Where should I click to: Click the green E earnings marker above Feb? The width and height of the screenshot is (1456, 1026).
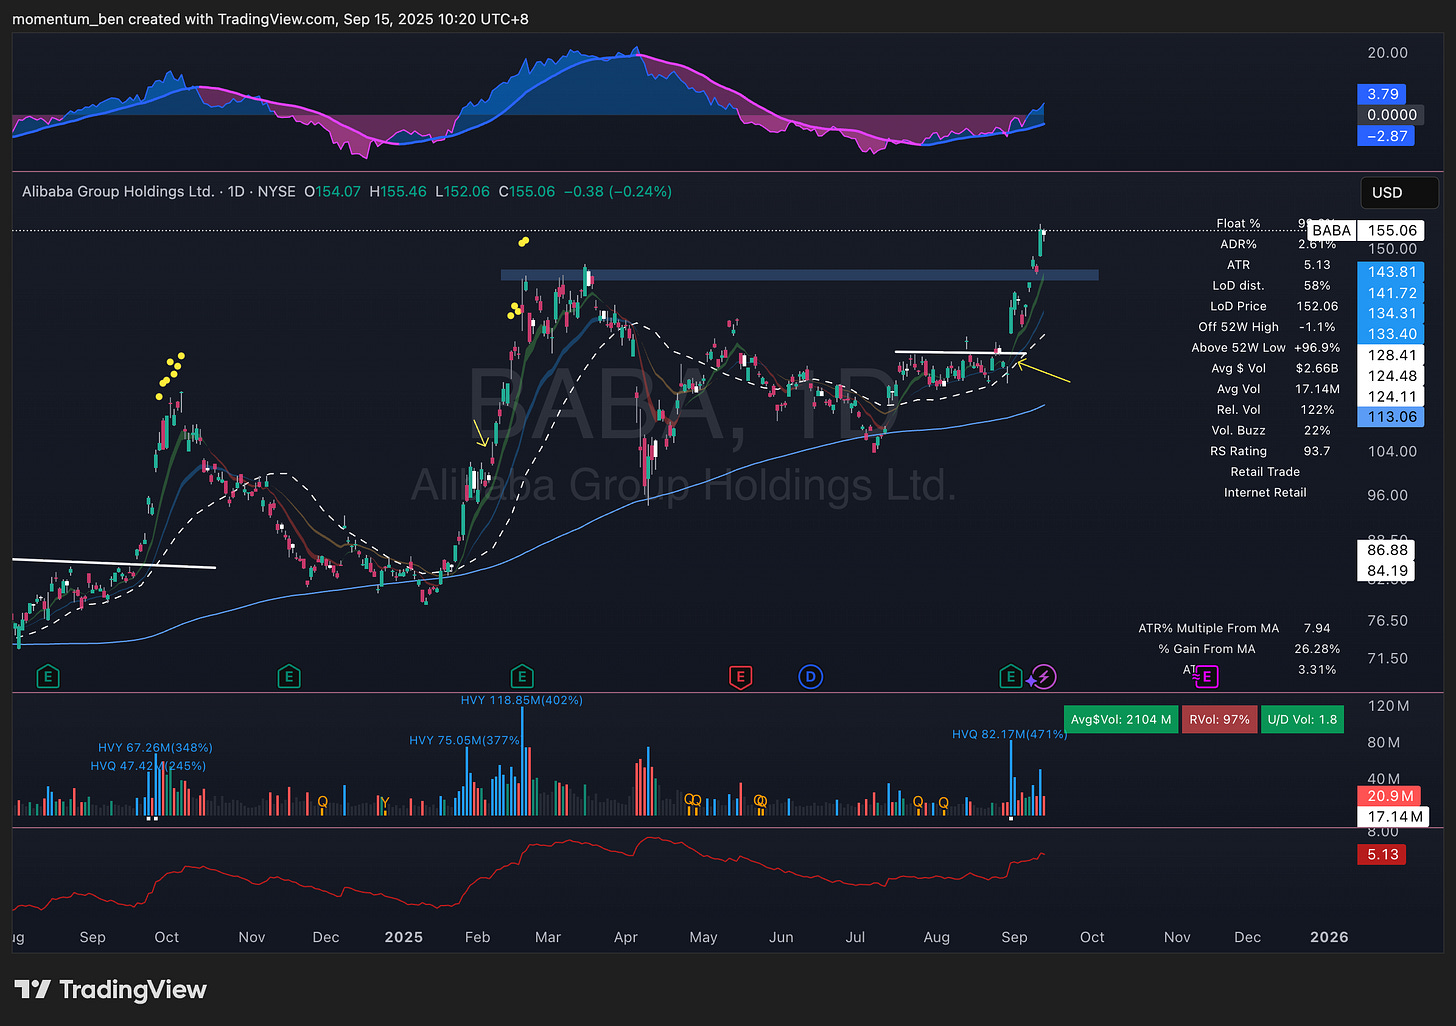(521, 677)
